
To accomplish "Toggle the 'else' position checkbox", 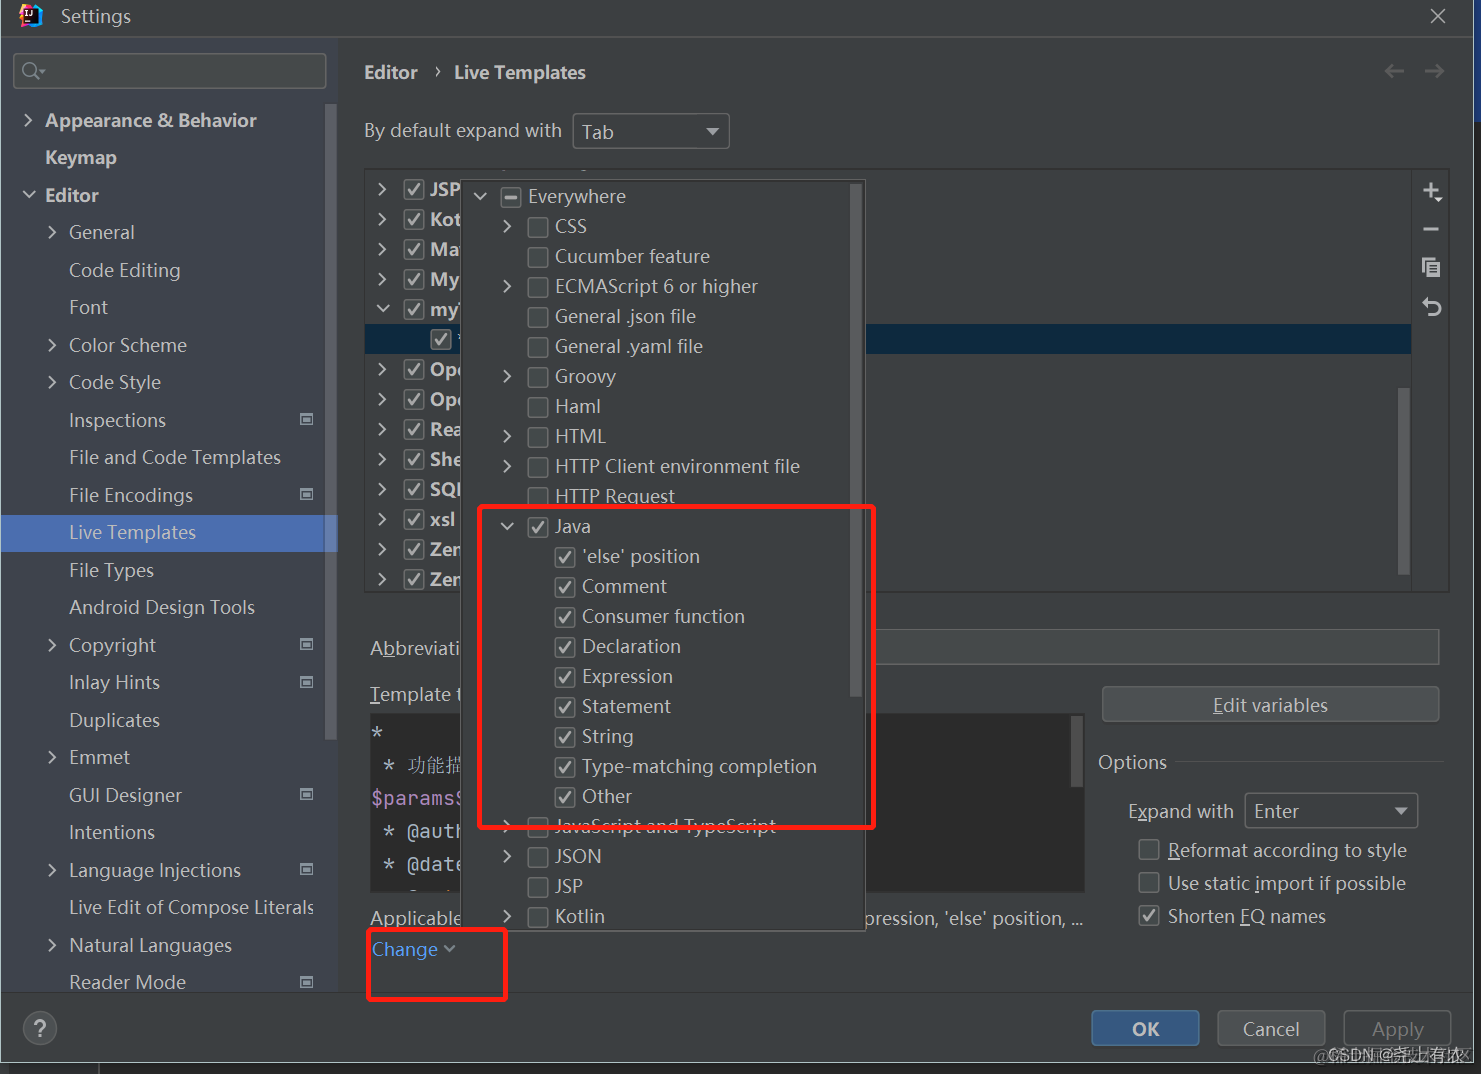I will point(565,557).
